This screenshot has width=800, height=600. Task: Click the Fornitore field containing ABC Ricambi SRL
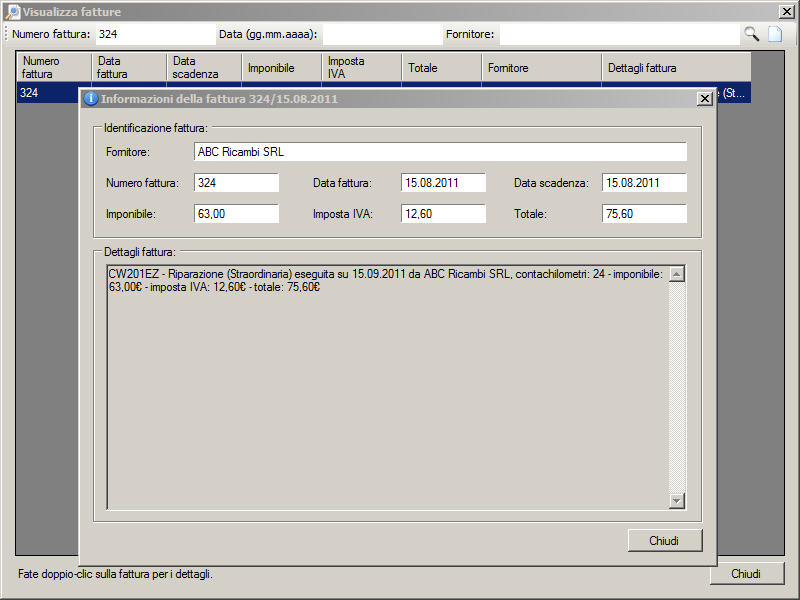point(440,152)
